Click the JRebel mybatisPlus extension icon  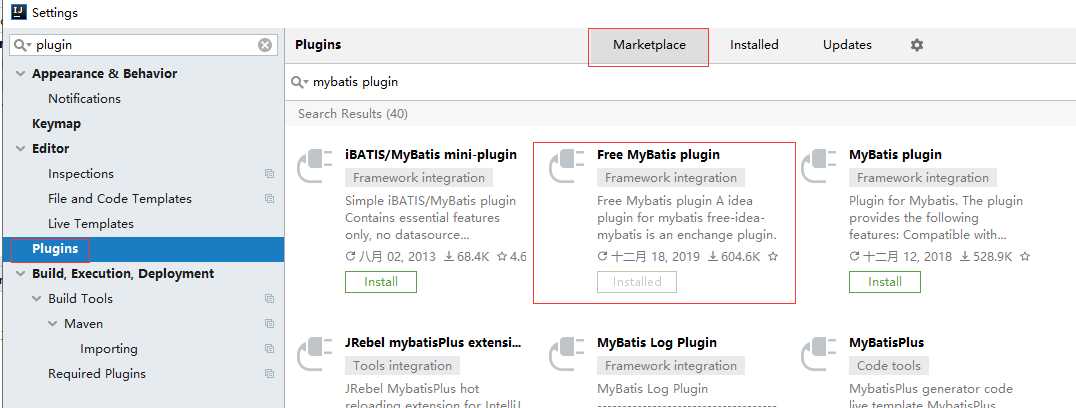tap(315, 355)
